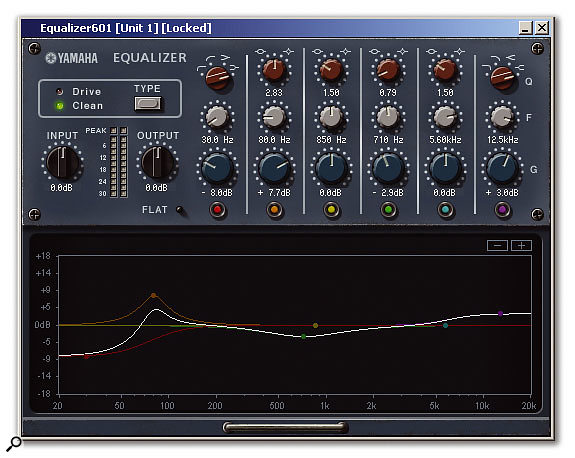Click the gain knob below 850 Hz

[x=332, y=168]
